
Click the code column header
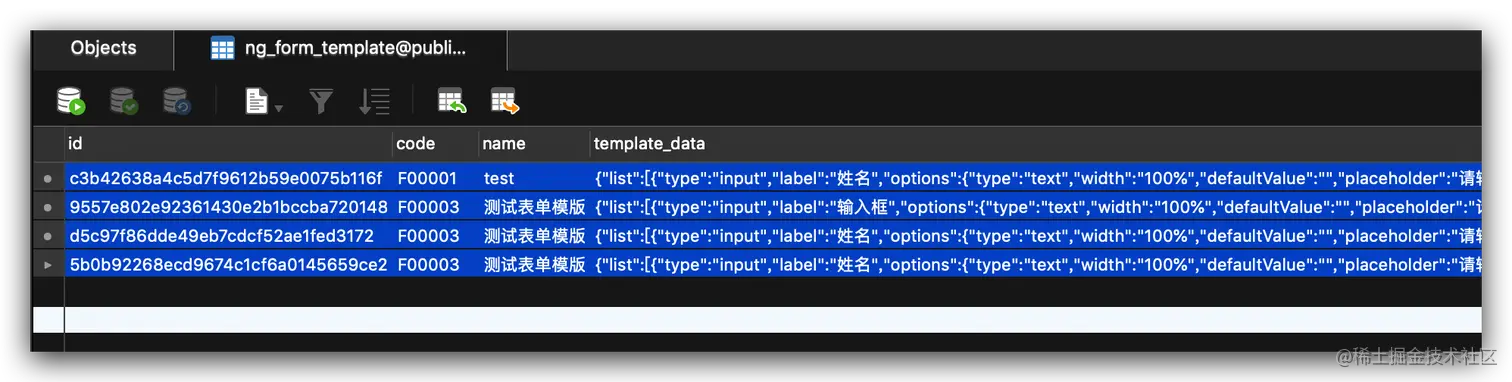click(x=435, y=144)
